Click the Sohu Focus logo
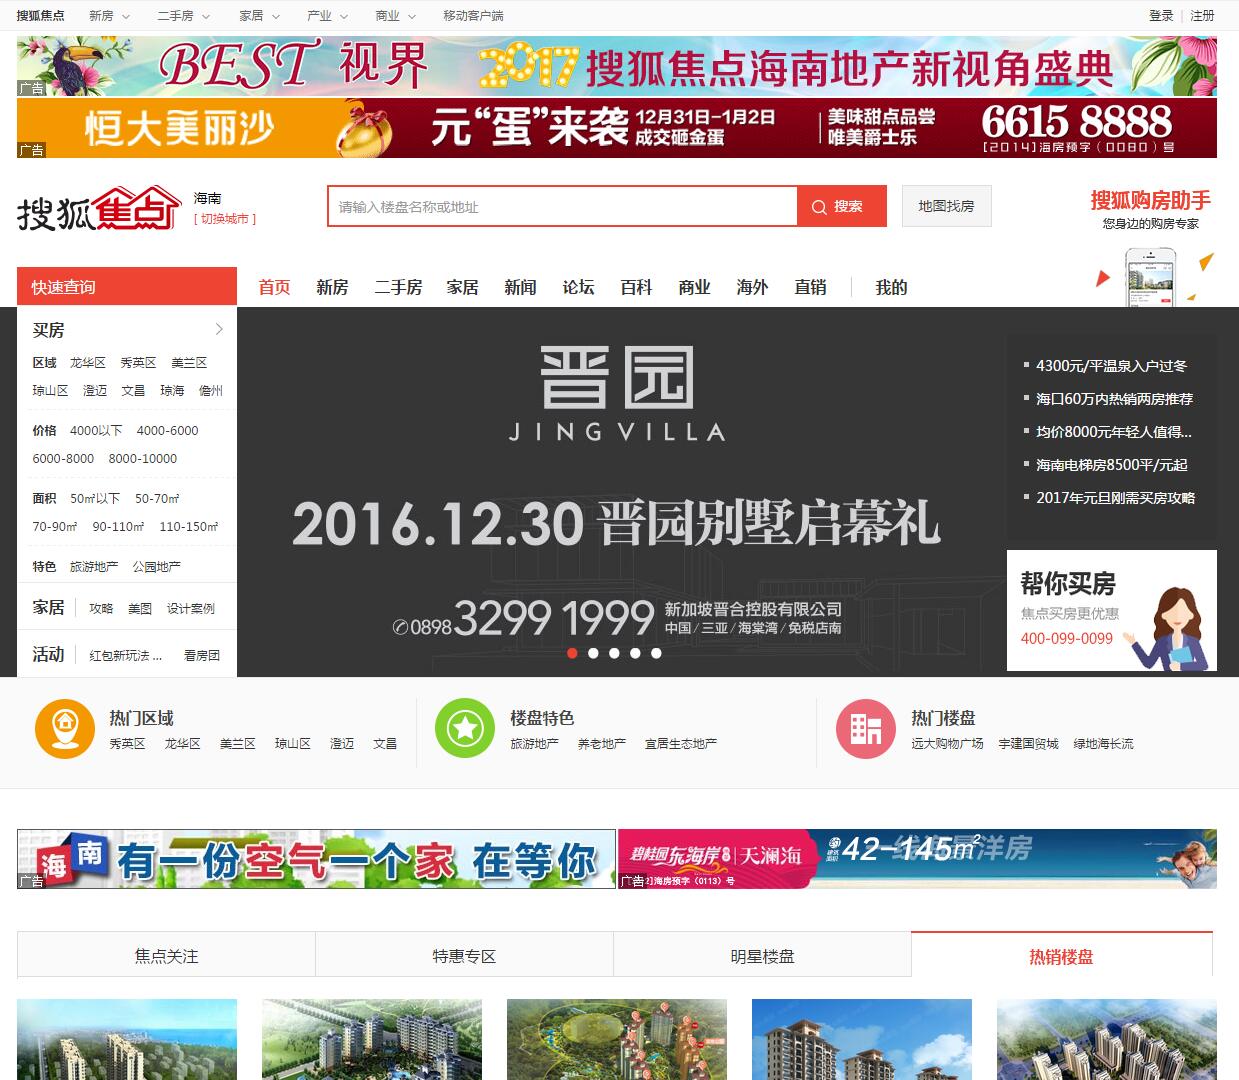 (x=97, y=208)
